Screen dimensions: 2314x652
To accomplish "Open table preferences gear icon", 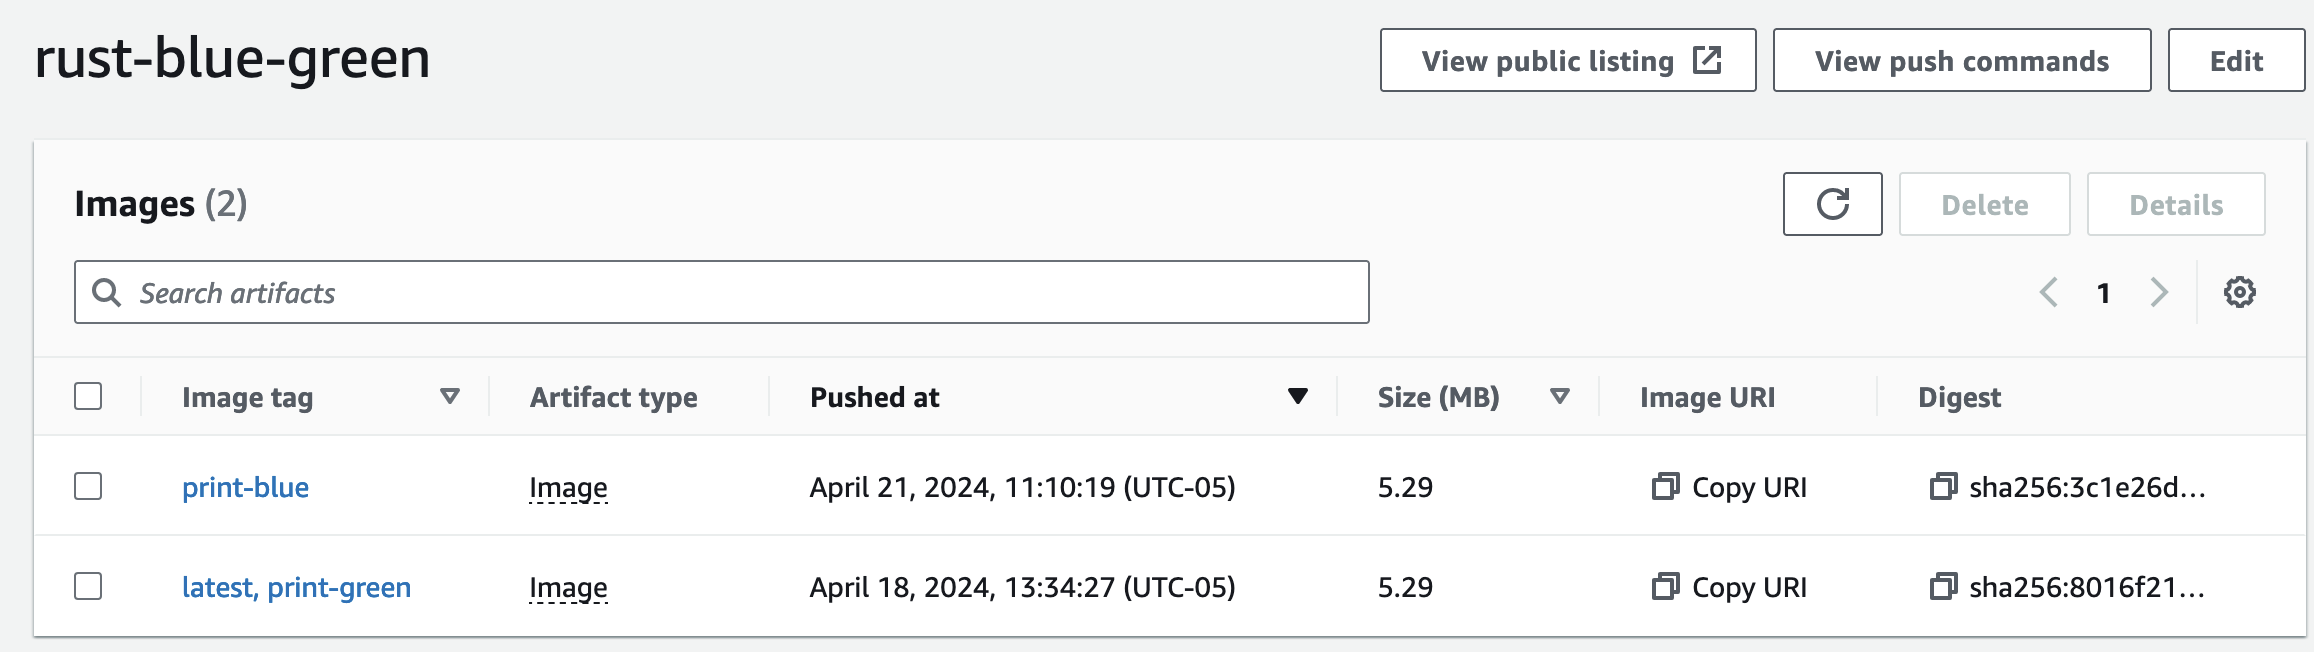I will click(x=2239, y=292).
